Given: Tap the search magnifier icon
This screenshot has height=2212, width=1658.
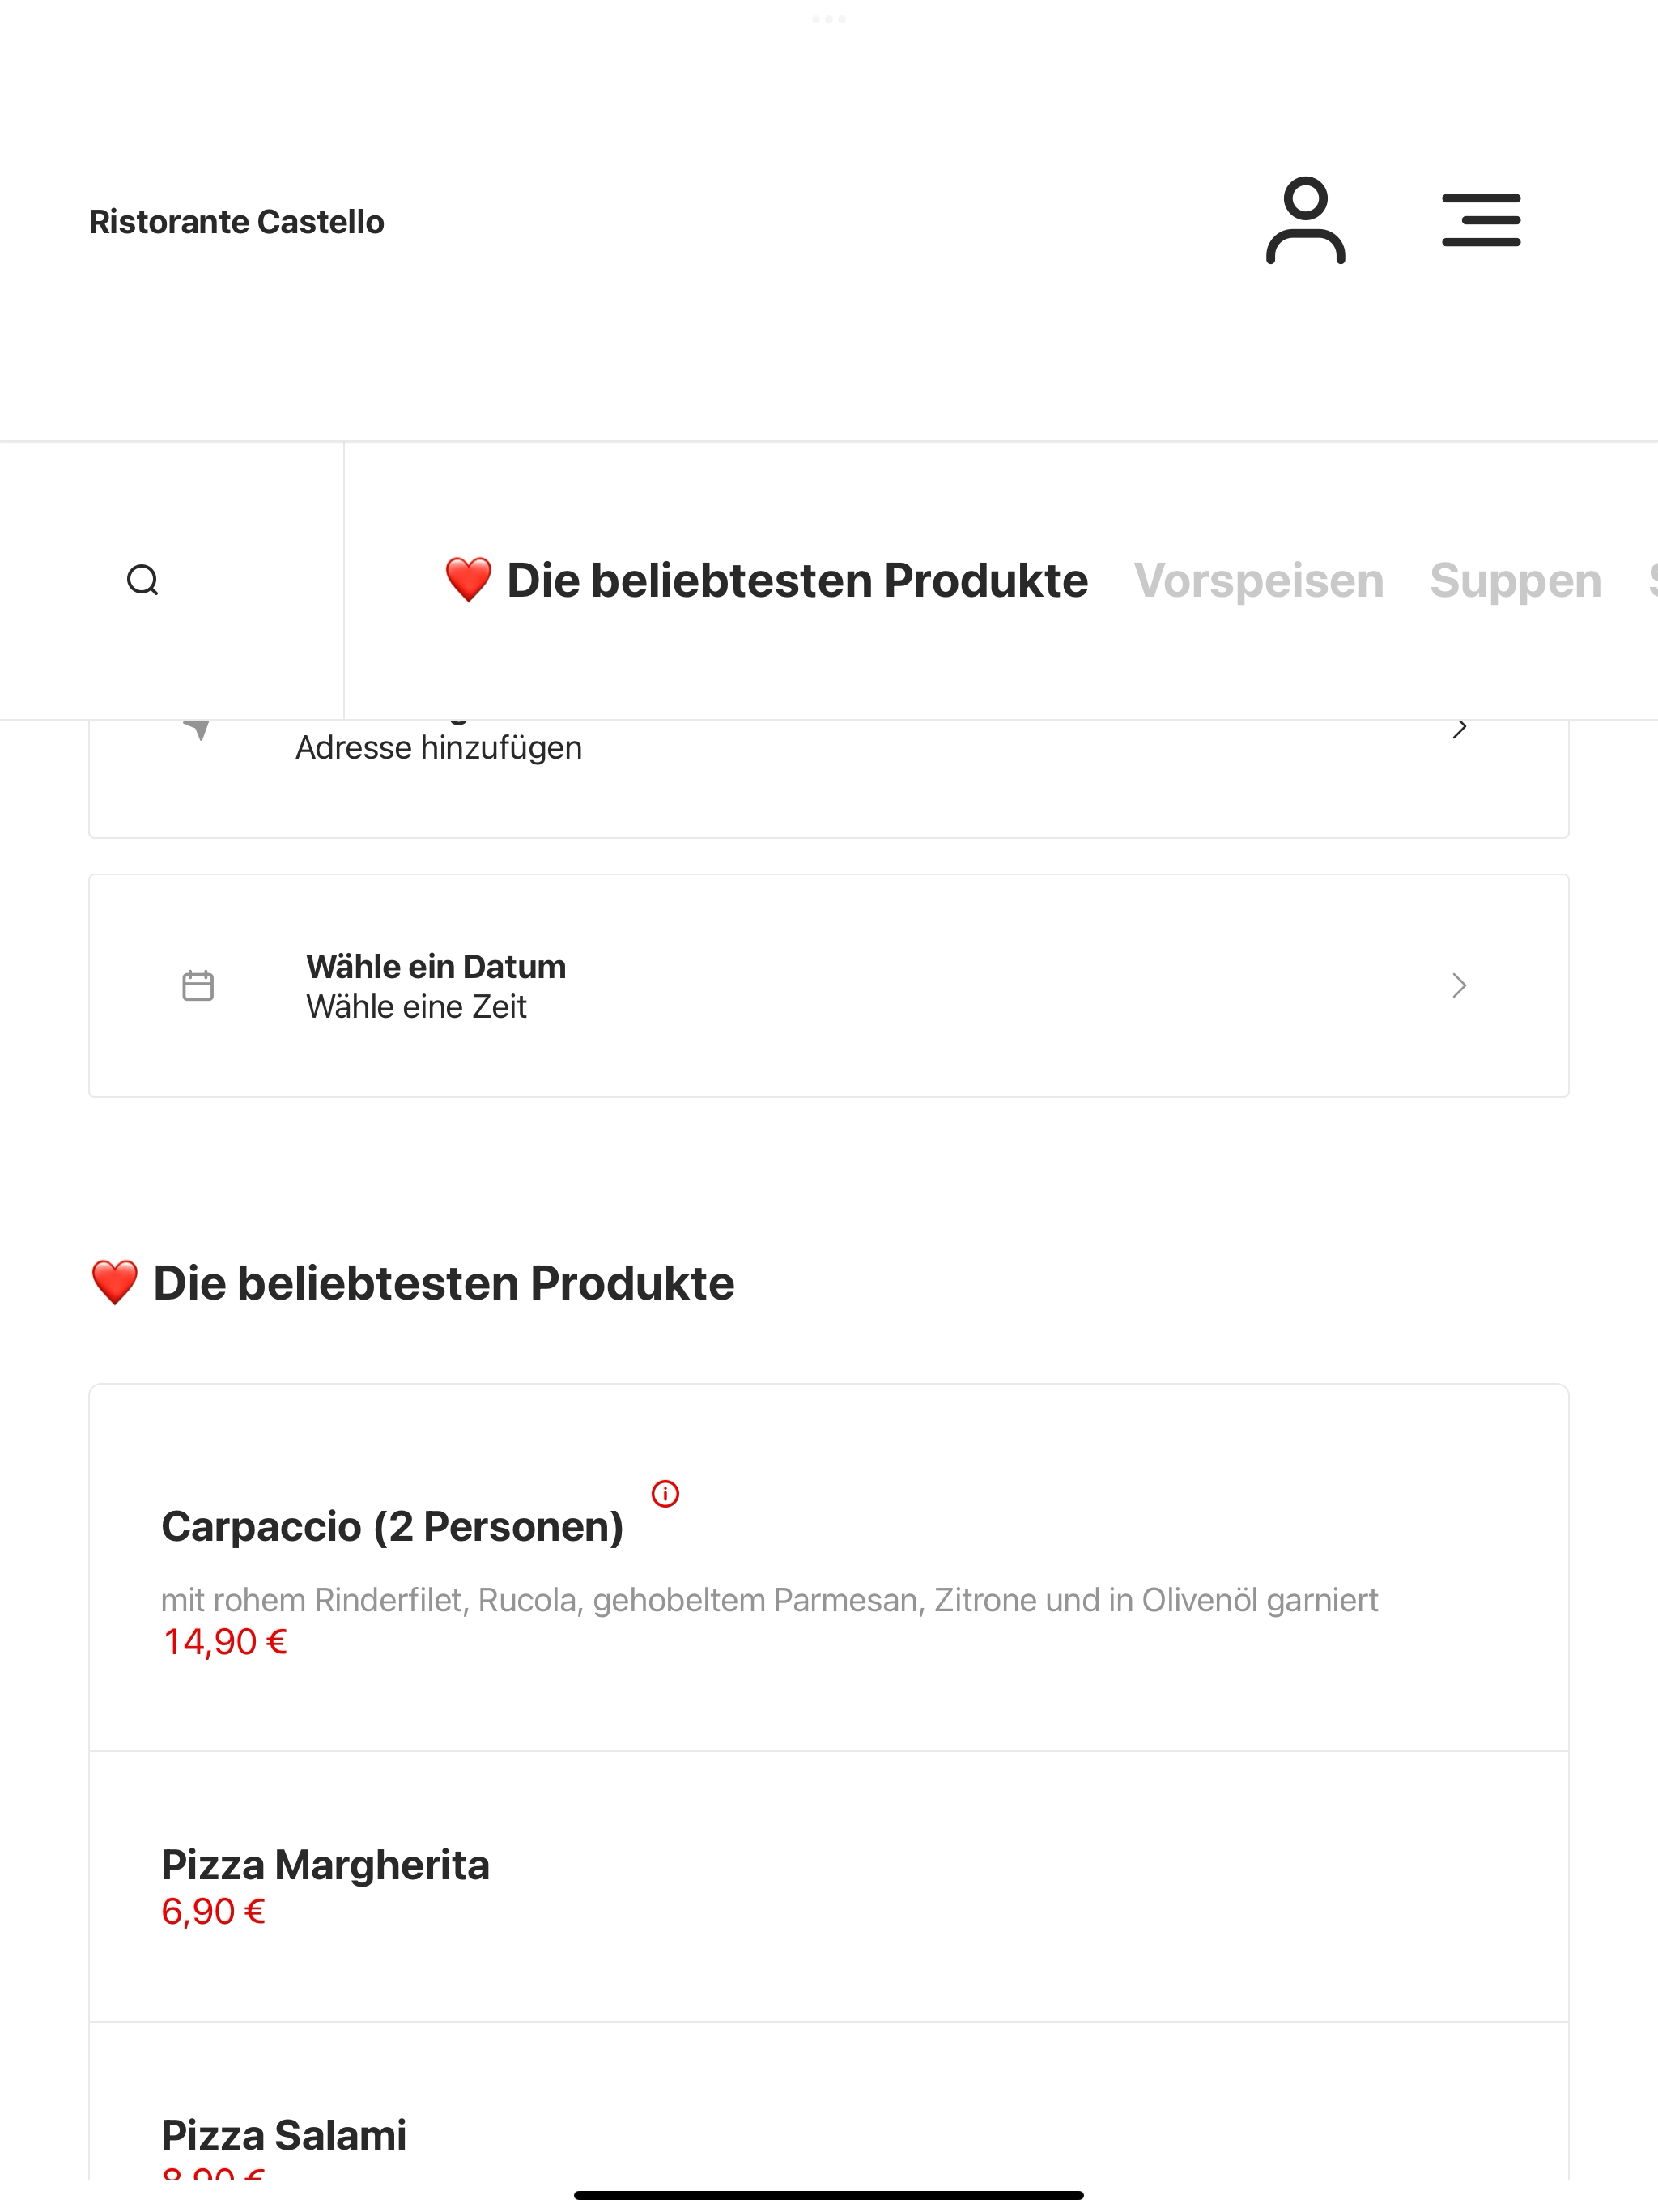Looking at the screenshot, I should point(143,580).
